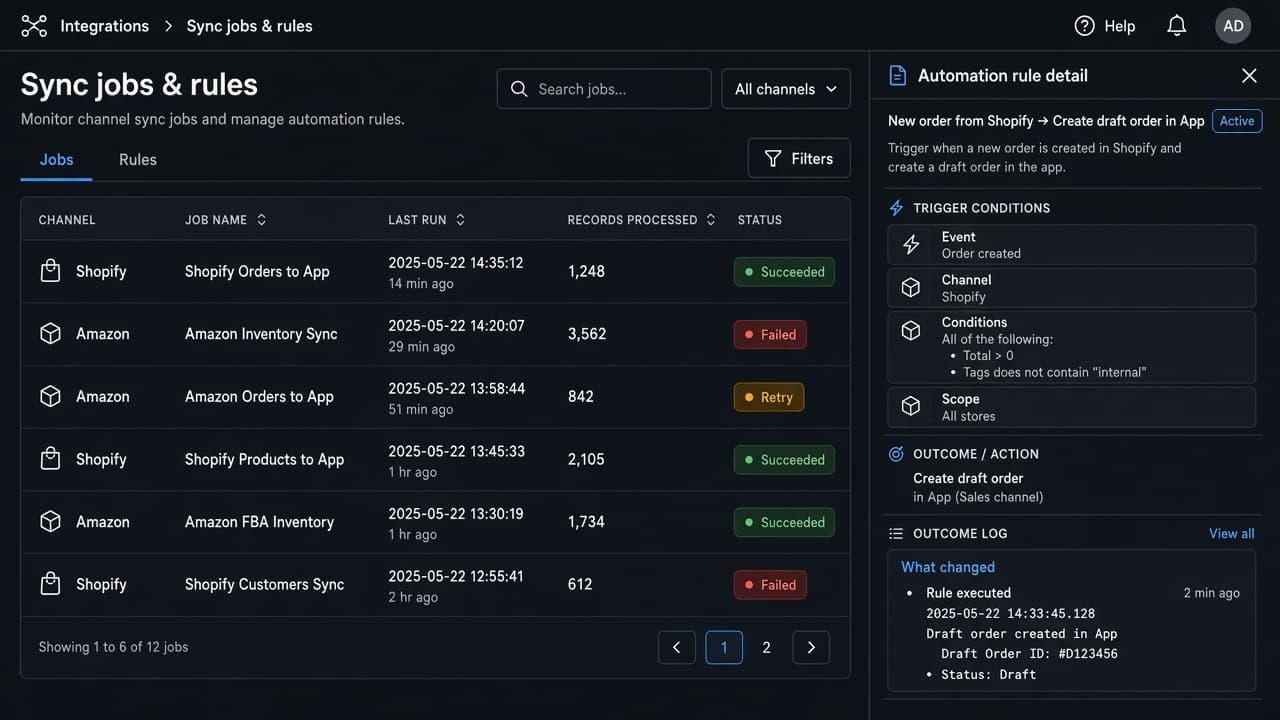This screenshot has height=720, width=1280.
Task: Click the 3,562 records processed value
Action: pyautogui.click(x=587, y=334)
